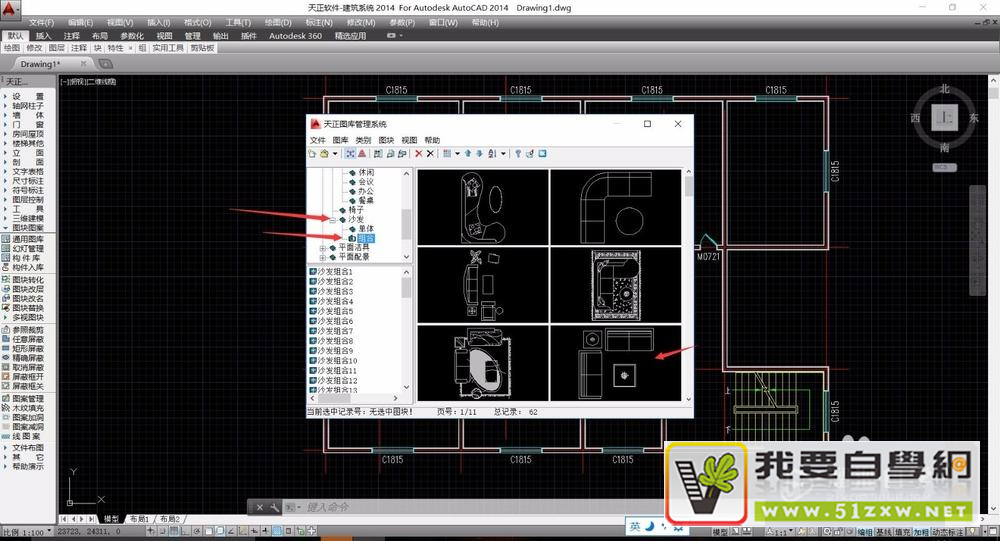The image size is (1000, 541).
Task: Open dropdown arrow next to sort icon
Action: 503,154
